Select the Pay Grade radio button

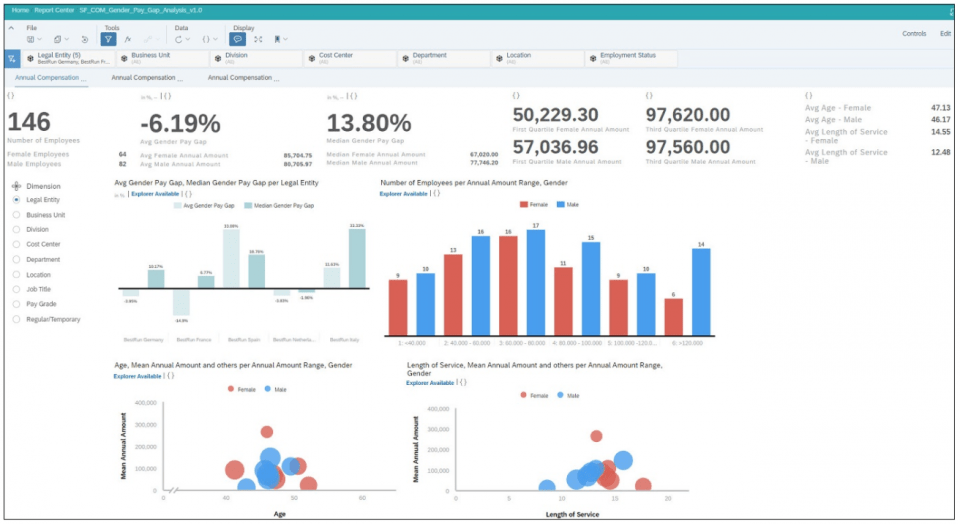[17, 304]
